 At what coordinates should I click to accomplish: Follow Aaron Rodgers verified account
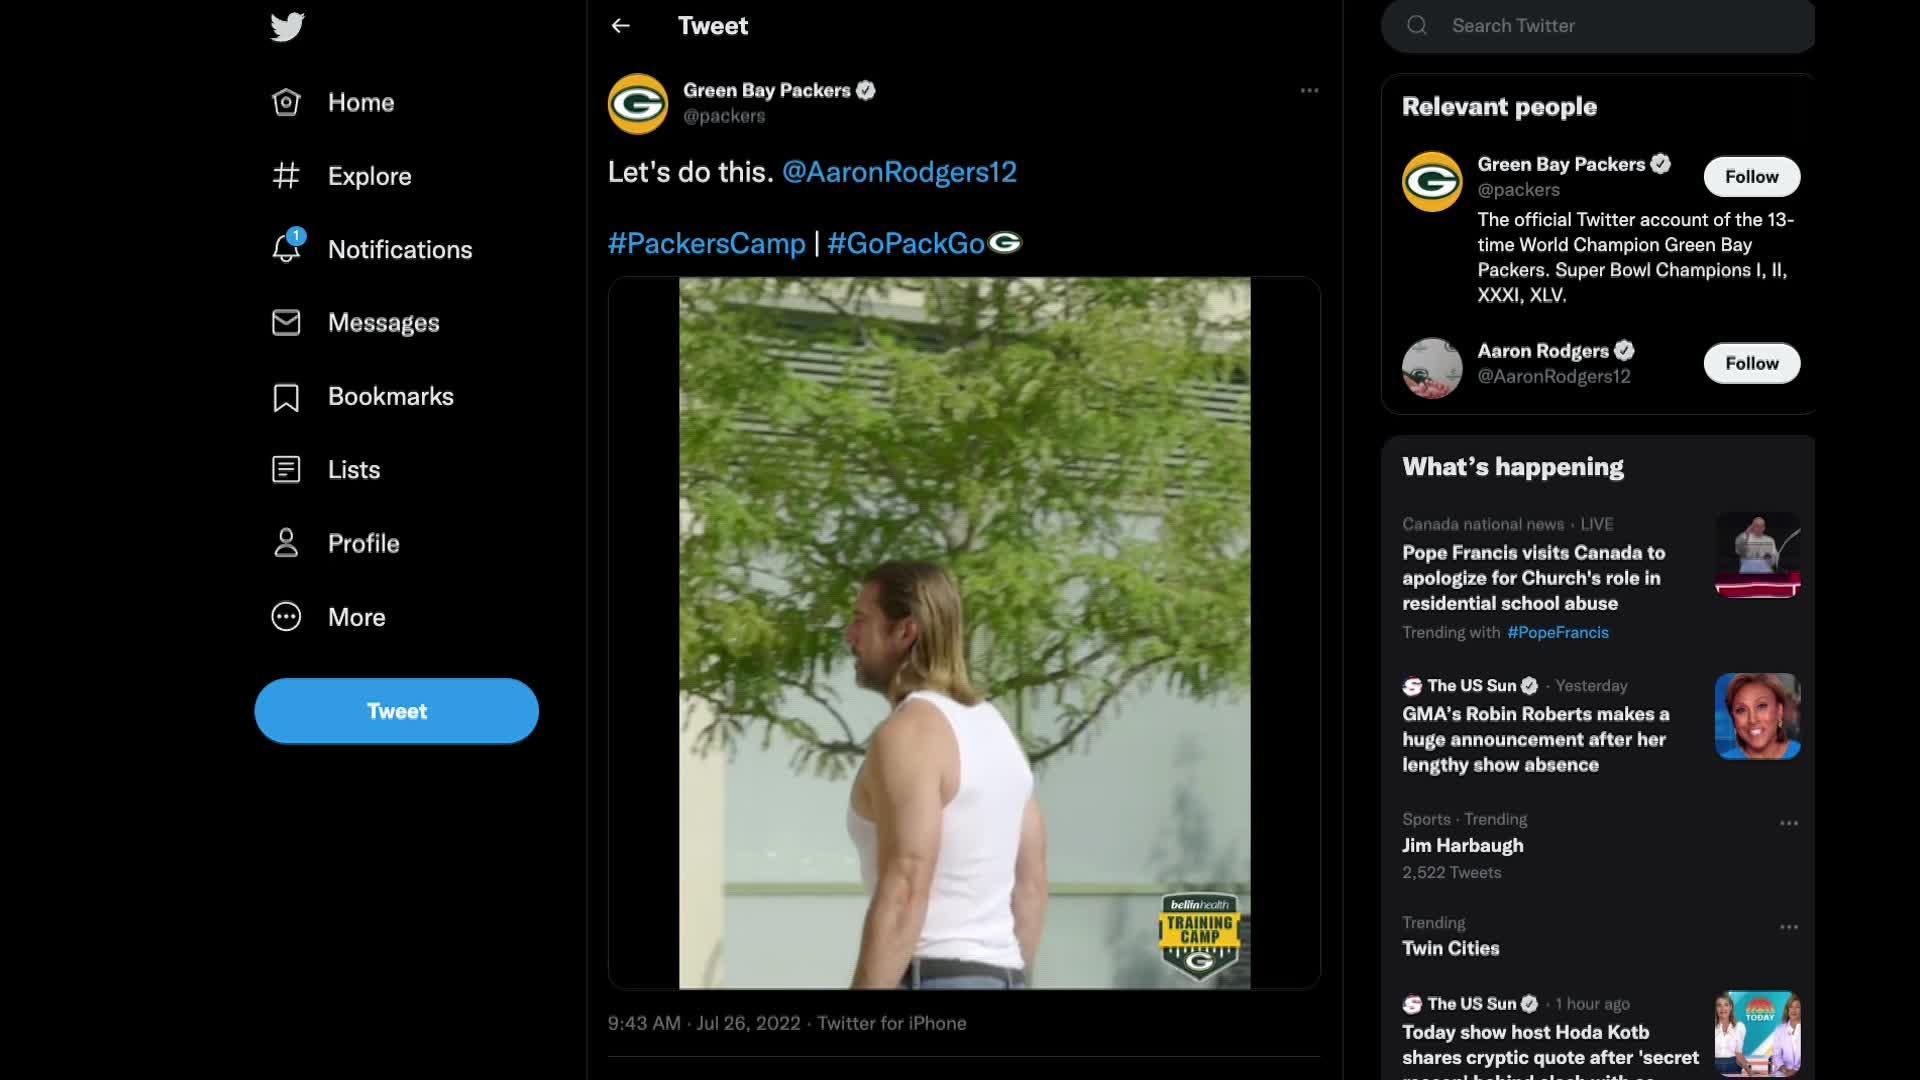click(x=1751, y=363)
